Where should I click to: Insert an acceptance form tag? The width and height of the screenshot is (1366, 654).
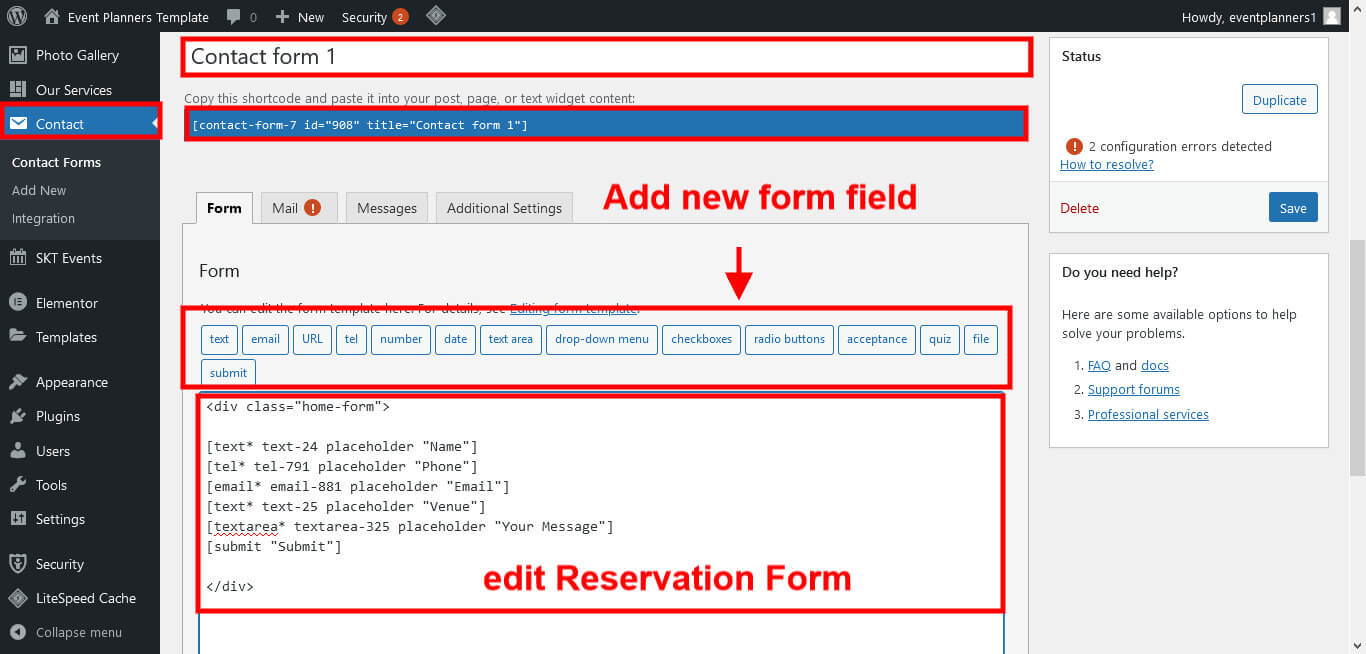tap(876, 339)
